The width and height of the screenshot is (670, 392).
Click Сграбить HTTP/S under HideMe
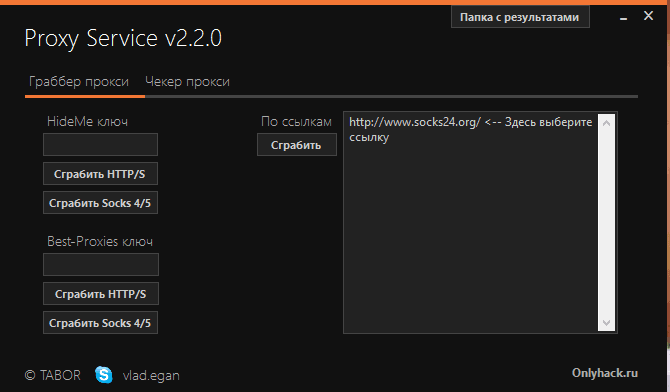click(x=100, y=174)
